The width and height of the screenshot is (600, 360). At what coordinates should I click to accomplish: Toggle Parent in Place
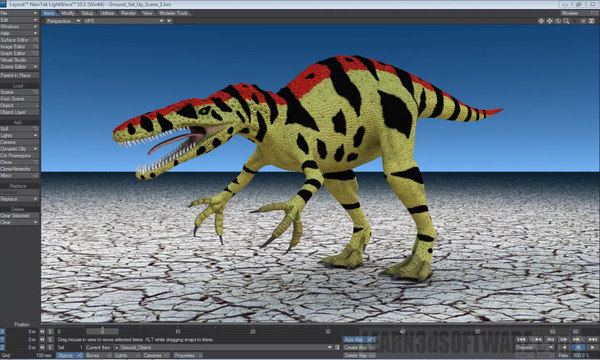tap(19, 75)
